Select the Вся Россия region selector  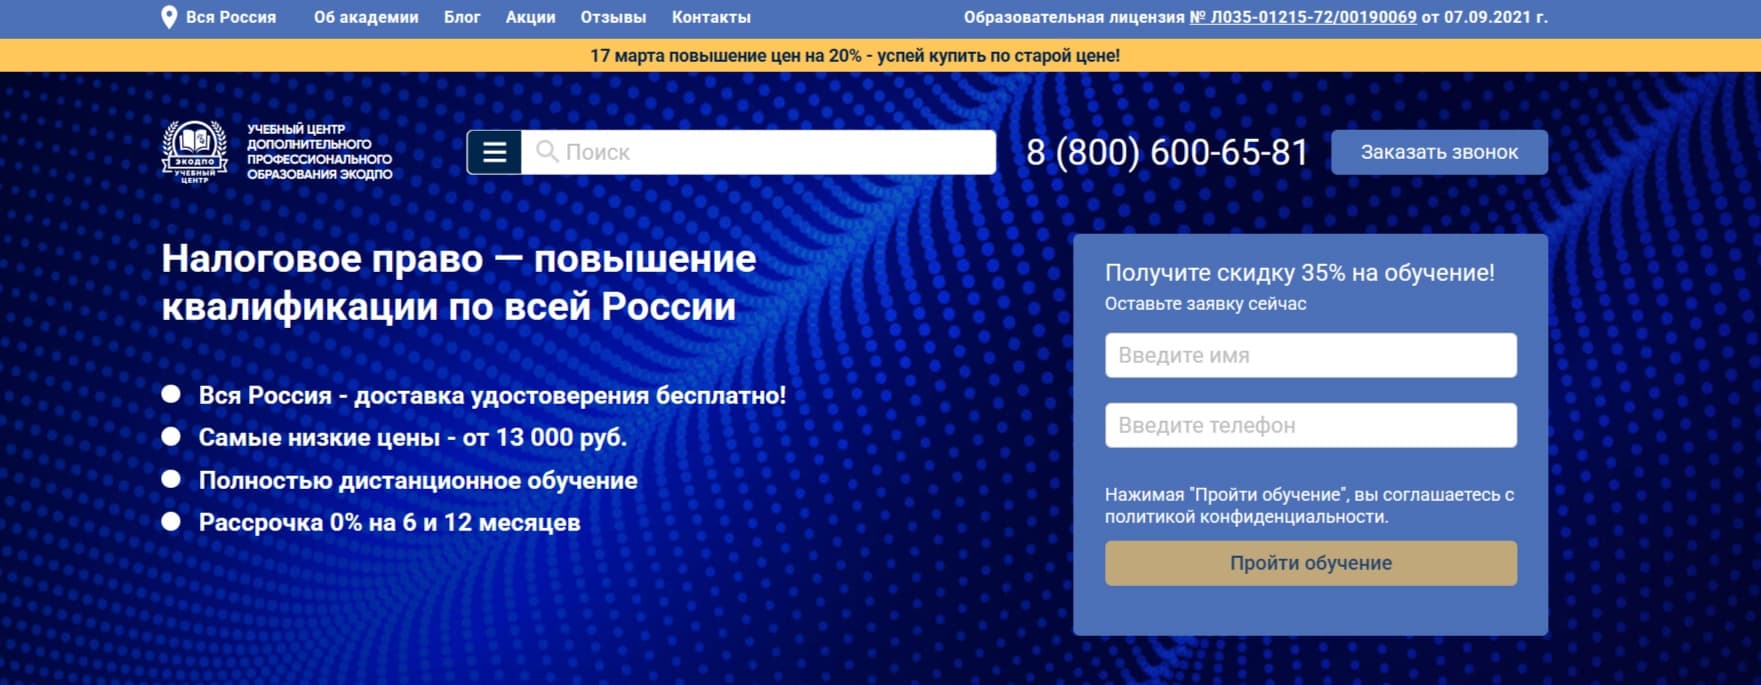[230, 17]
